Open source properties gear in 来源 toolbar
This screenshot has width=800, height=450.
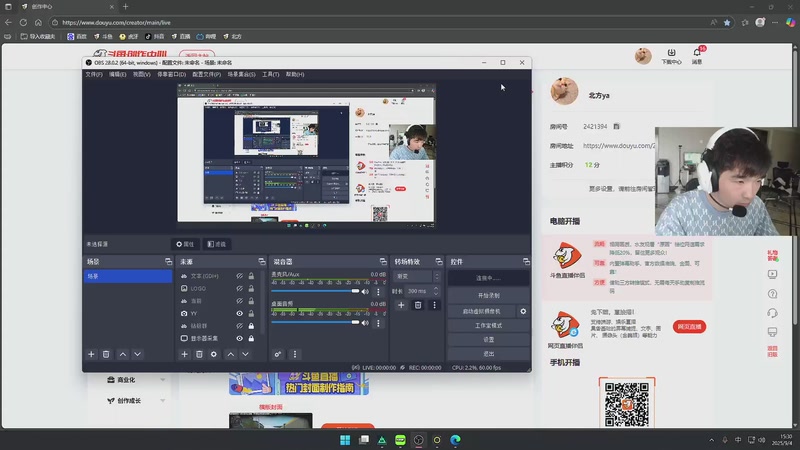pyautogui.click(x=214, y=354)
